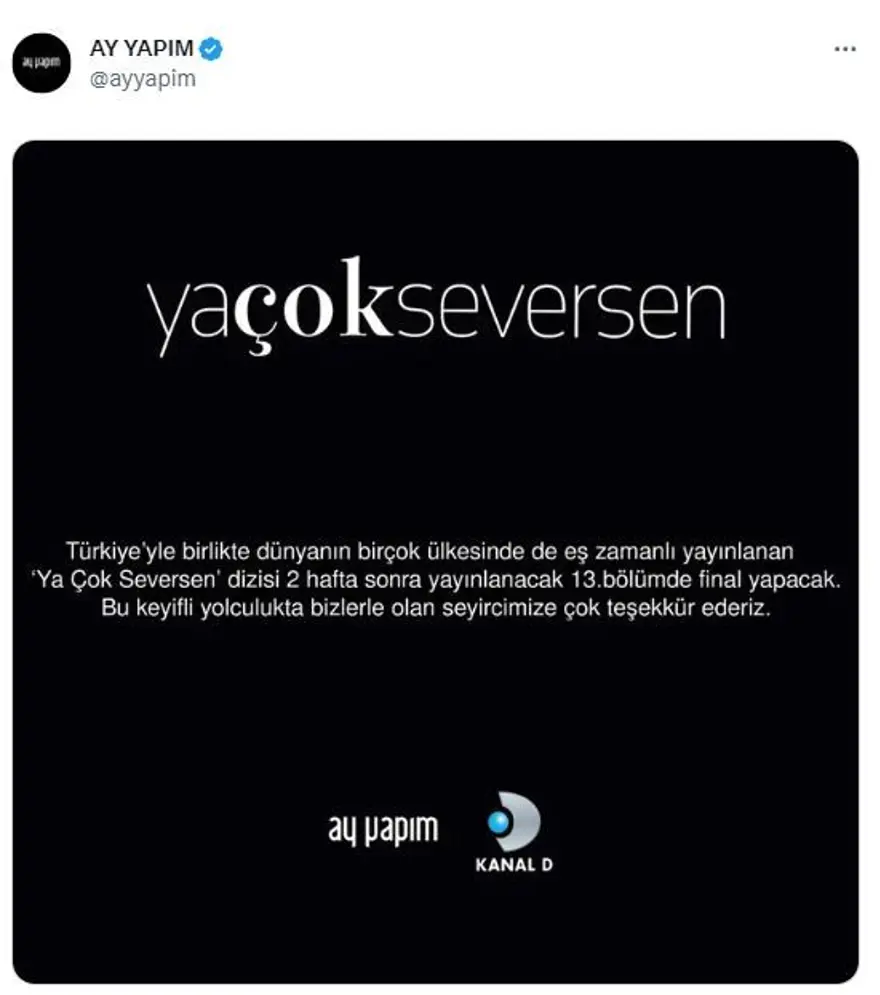Image resolution: width=880 pixels, height=995 pixels.
Task: Open the three-dot more options menu
Action: [844, 49]
